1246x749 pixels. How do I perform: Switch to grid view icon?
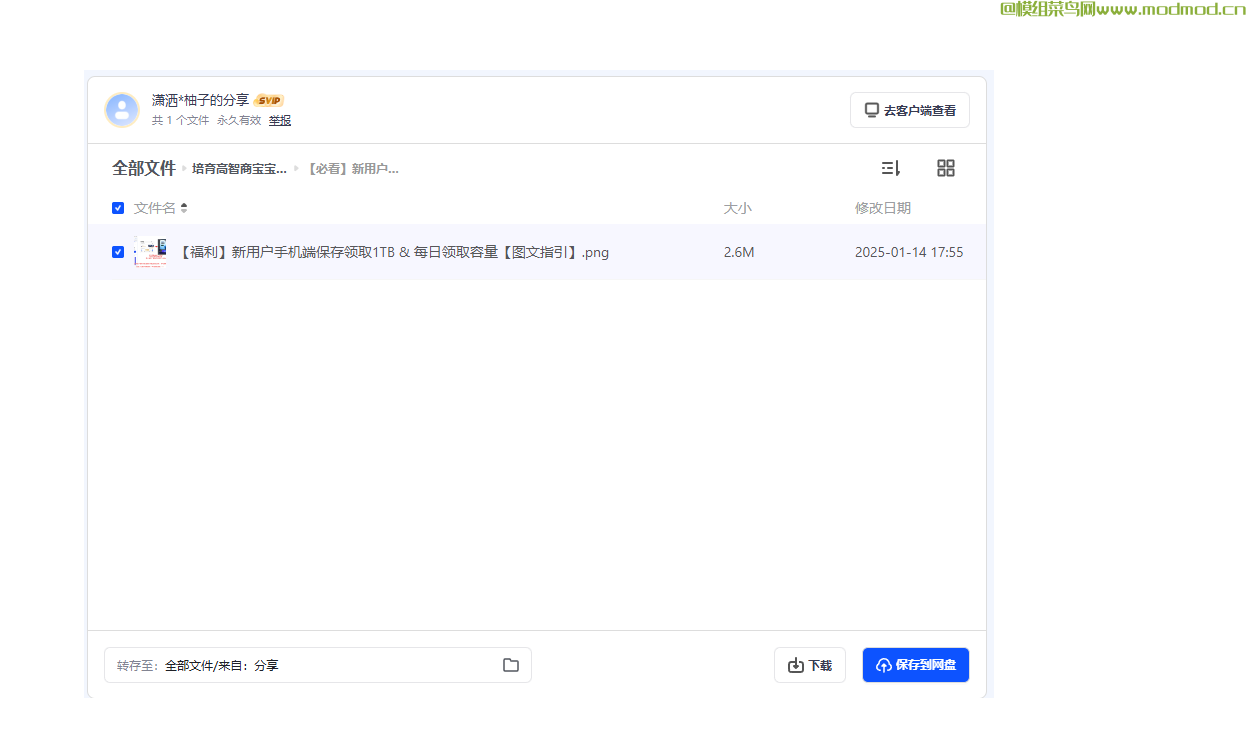click(x=946, y=168)
